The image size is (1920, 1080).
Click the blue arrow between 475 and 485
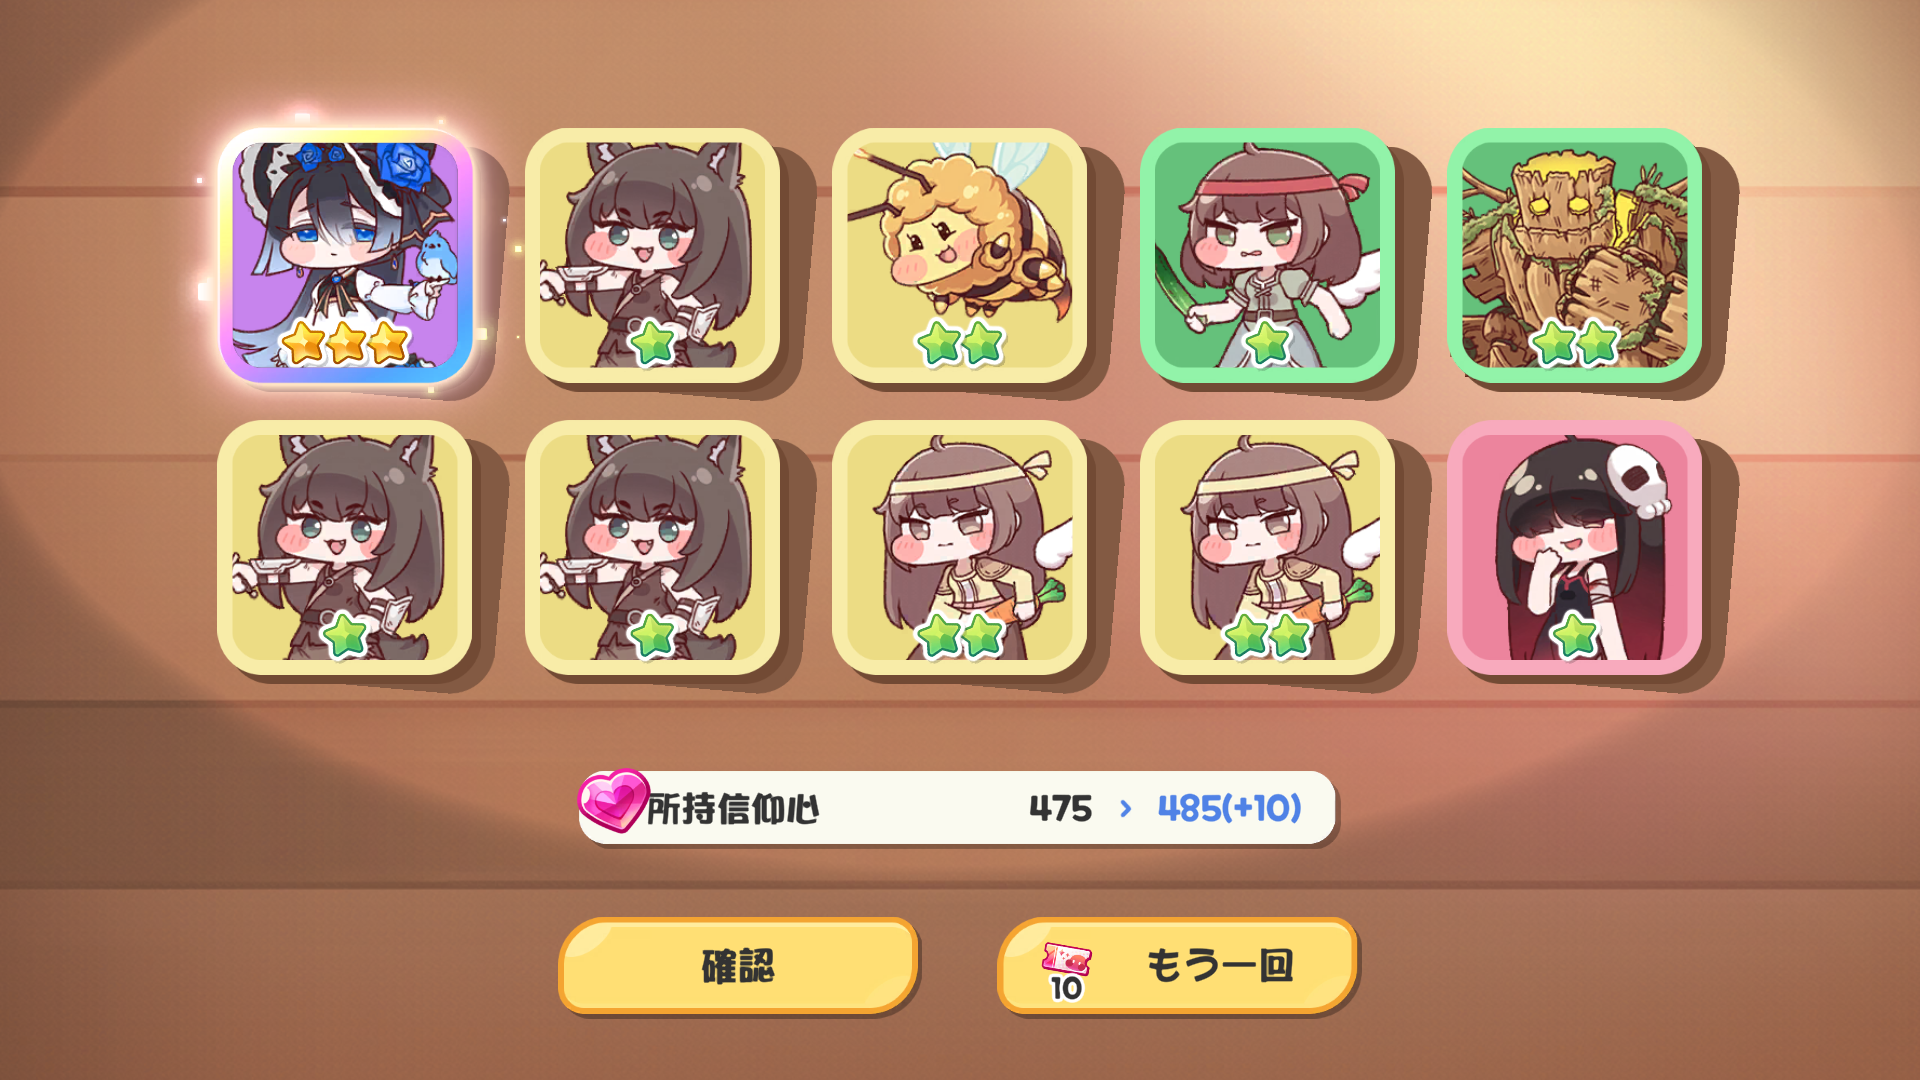[x=1126, y=808]
